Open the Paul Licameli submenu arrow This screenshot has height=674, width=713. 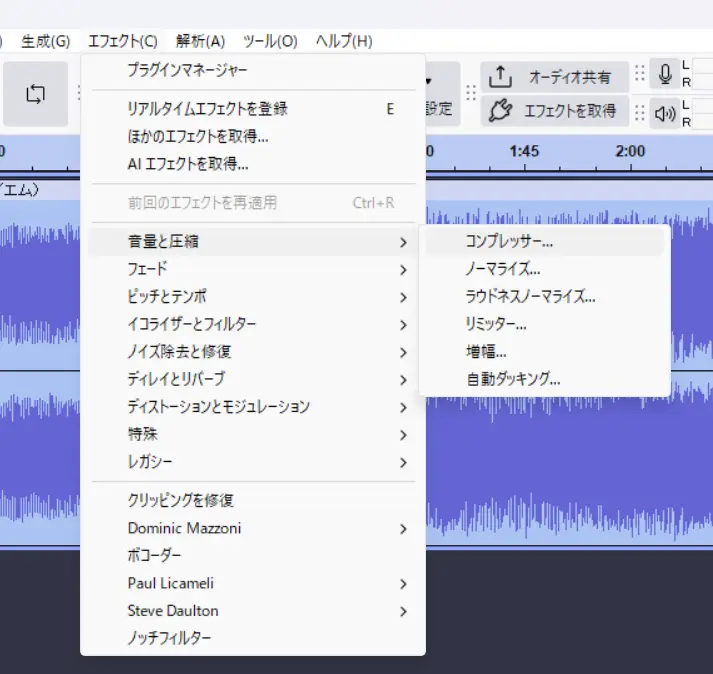pyautogui.click(x=402, y=584)
